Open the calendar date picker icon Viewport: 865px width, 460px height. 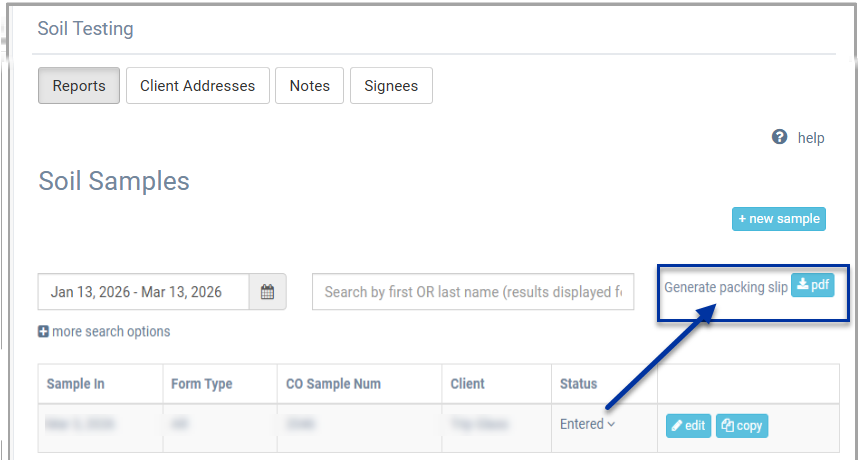(267, 292)
